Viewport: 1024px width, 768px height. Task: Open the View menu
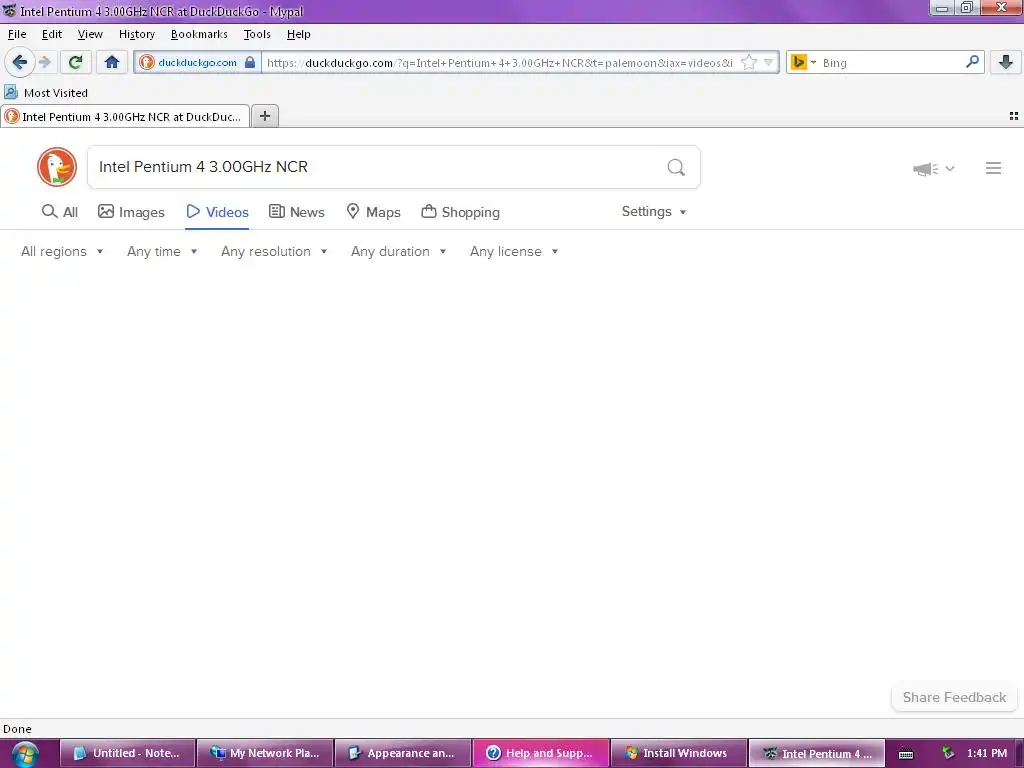click(89, 34)
